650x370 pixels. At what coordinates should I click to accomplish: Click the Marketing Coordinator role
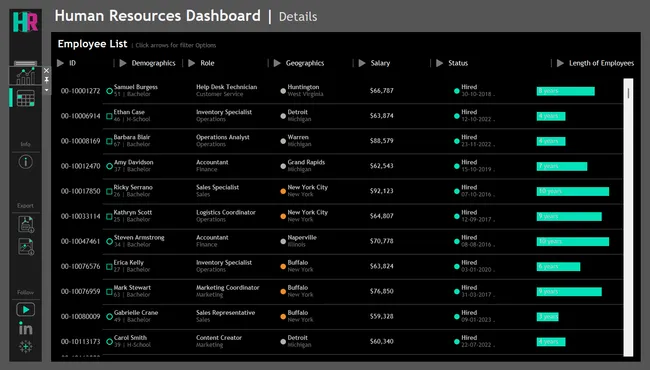[x=228, y=288]
